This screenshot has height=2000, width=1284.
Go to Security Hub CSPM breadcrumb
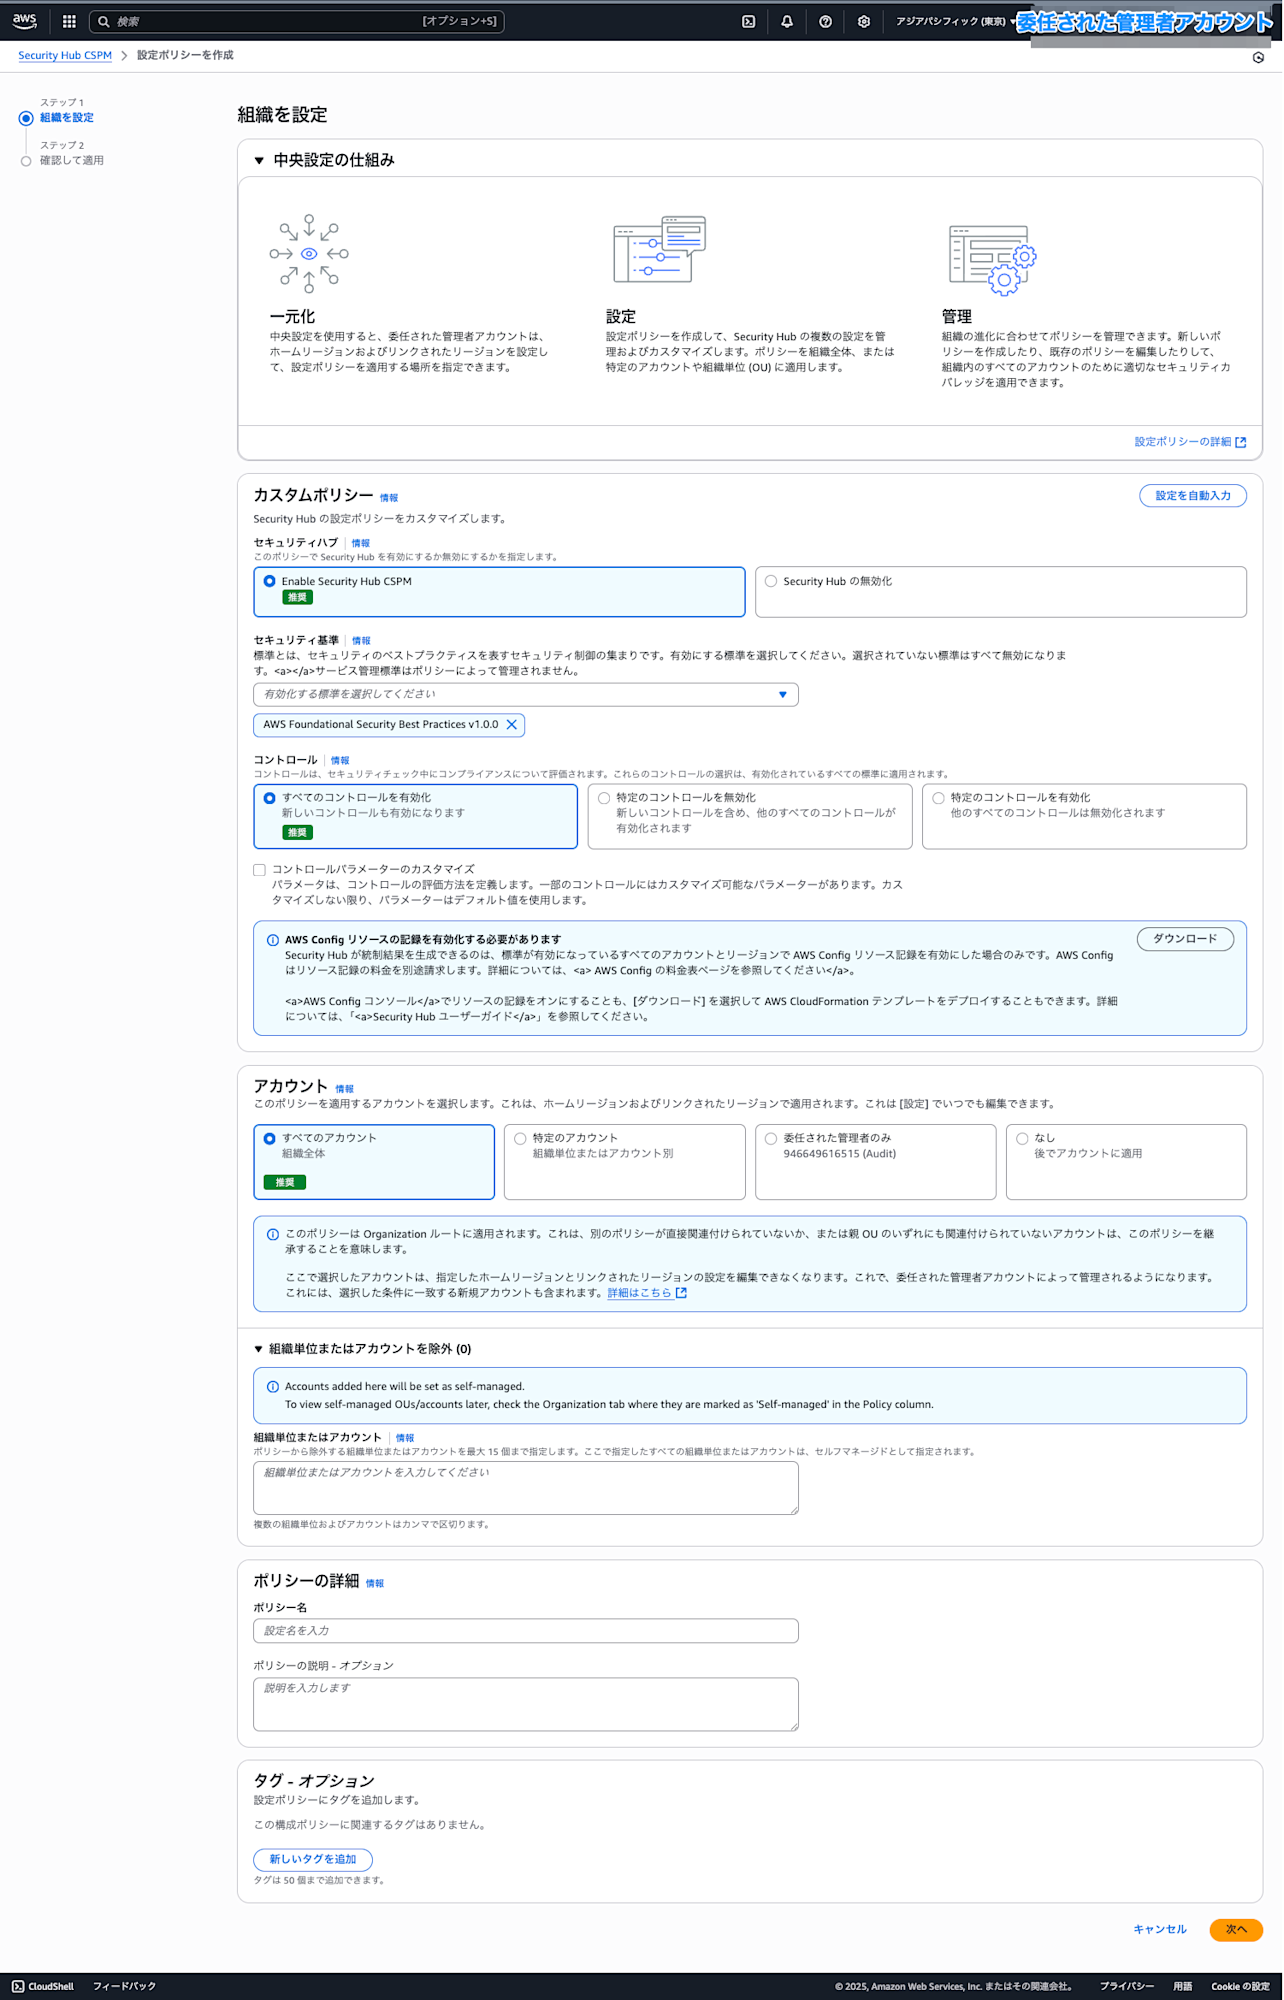coord(65,55)
